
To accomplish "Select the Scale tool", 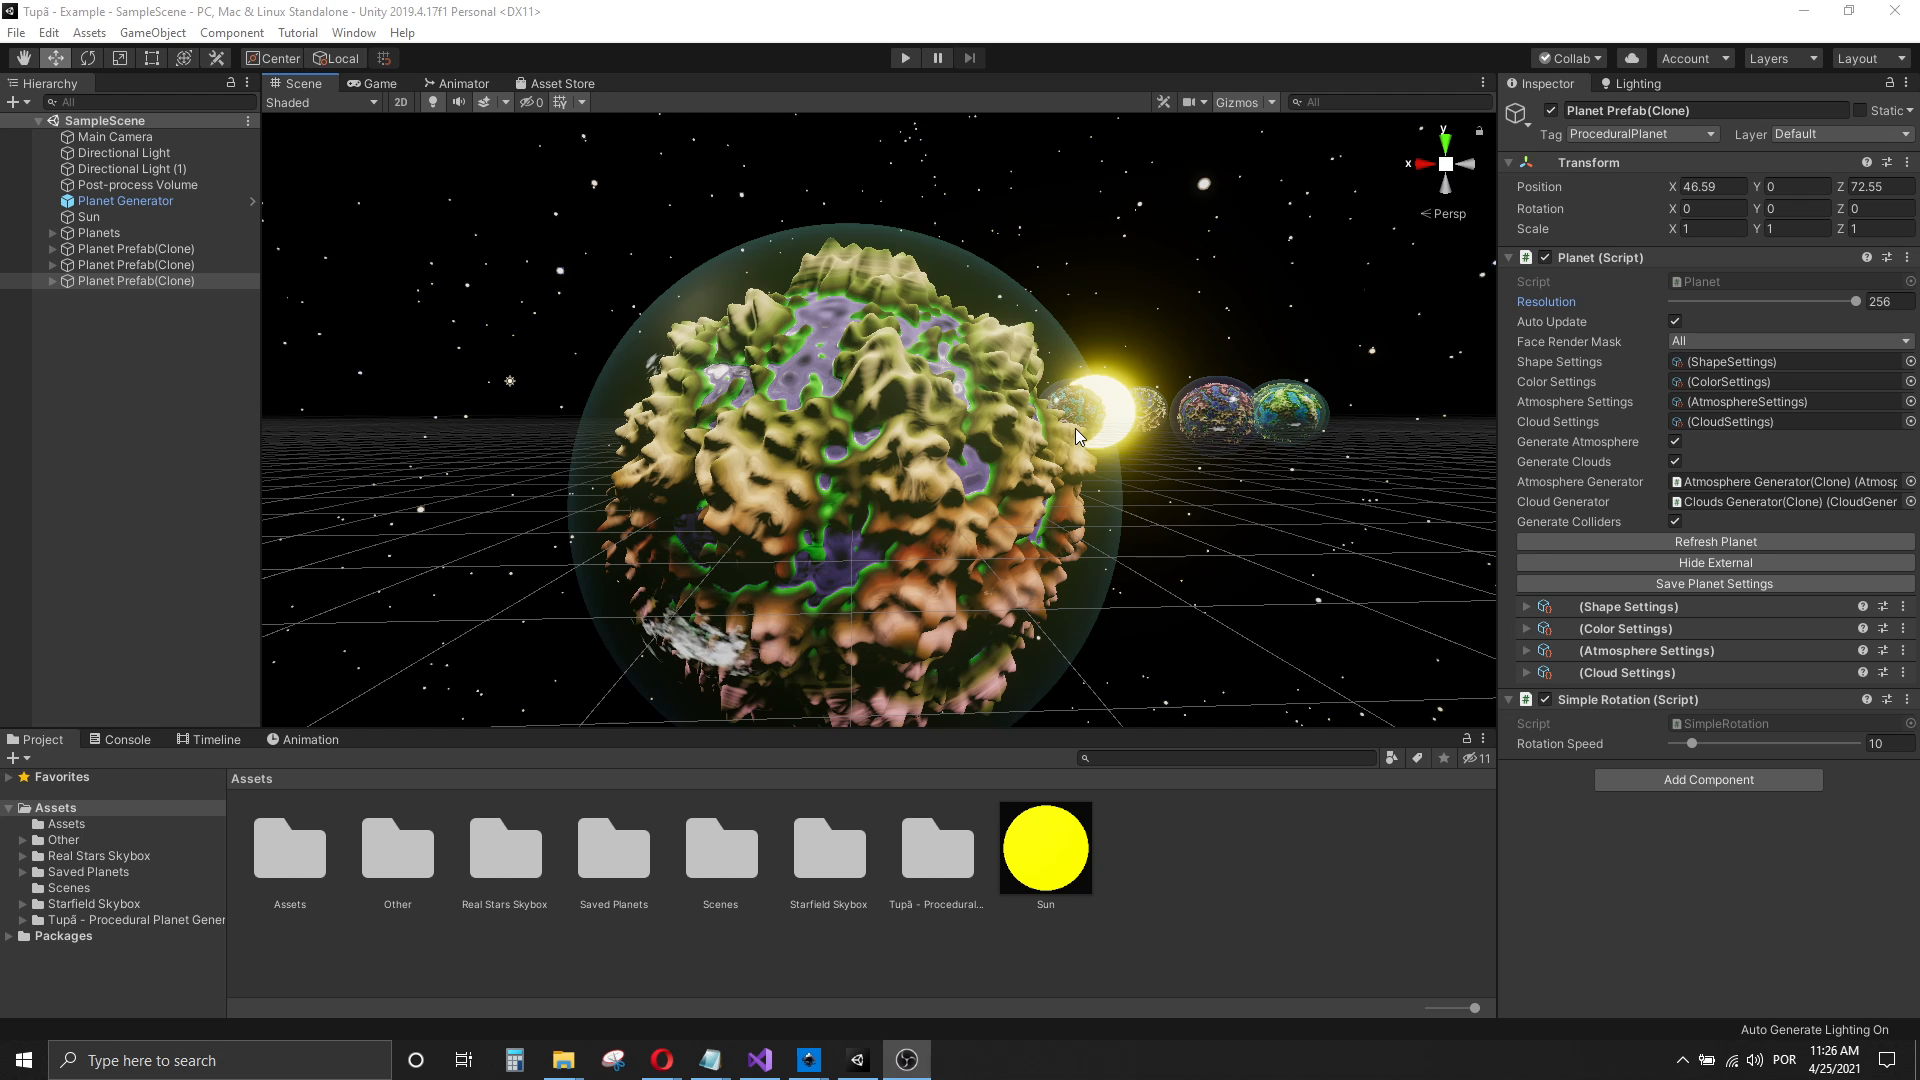I will point(119,58).
